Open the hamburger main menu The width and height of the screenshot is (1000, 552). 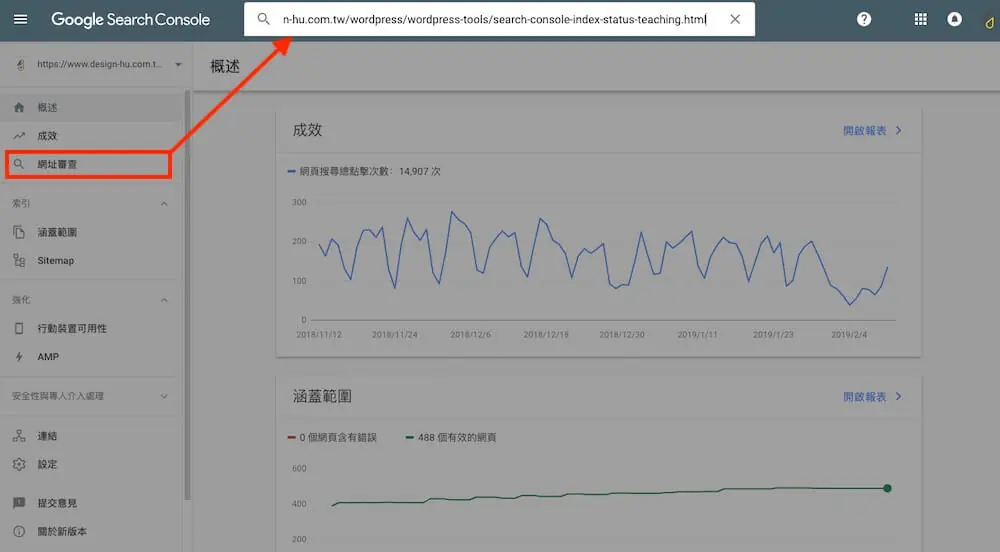[20, 19]
